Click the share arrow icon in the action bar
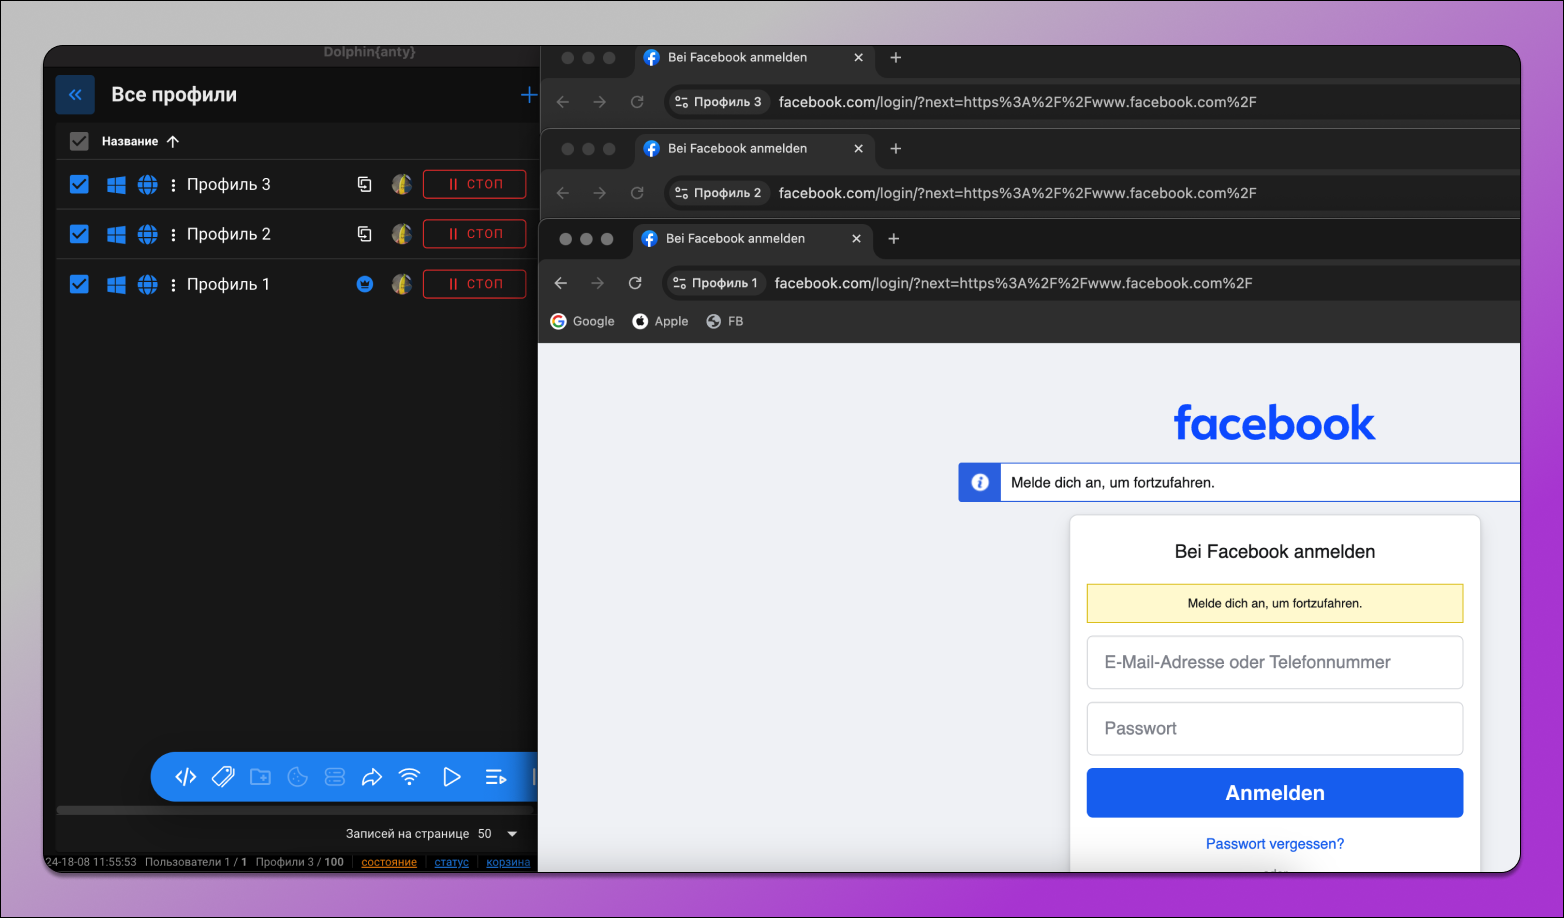 (x=372, y=777)
